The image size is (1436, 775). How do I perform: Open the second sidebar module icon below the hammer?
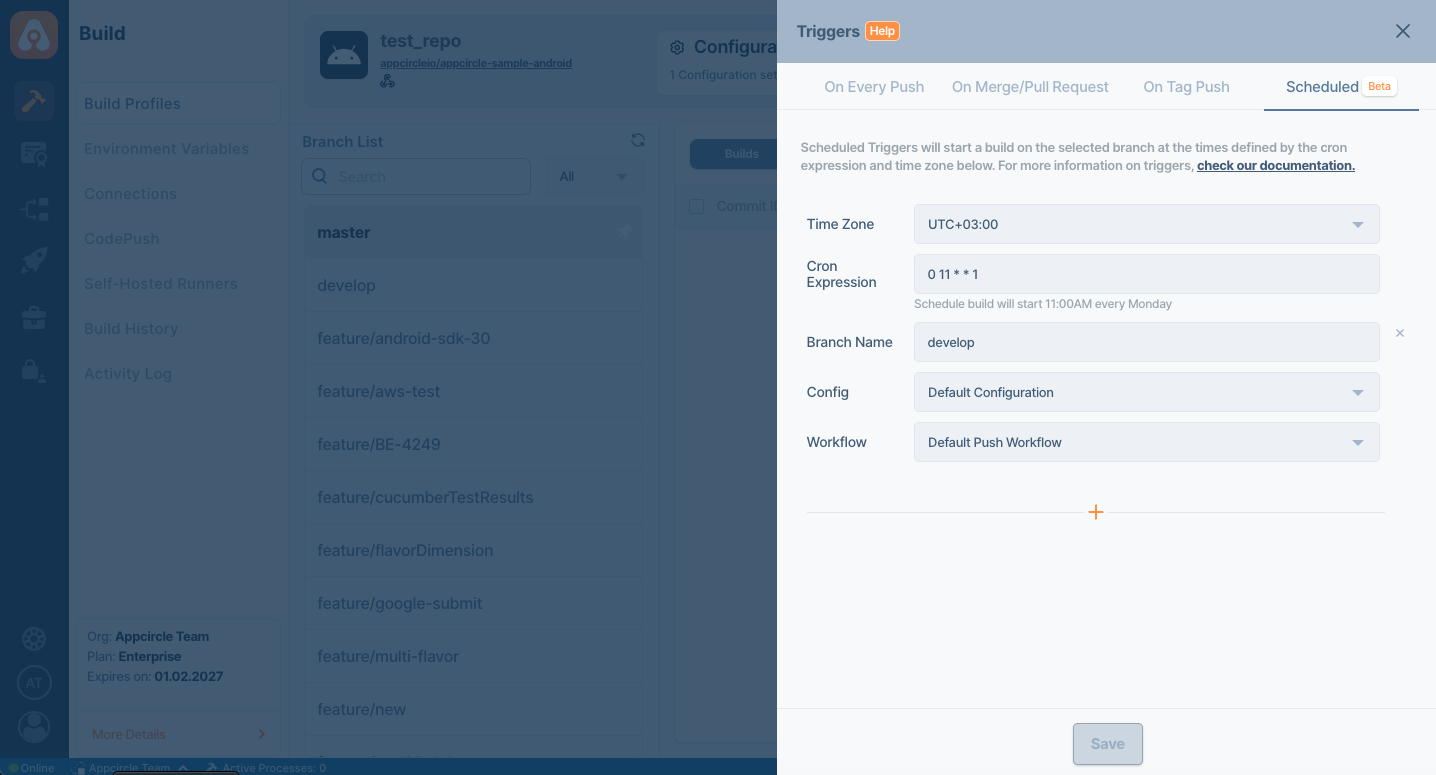(x=34, y=154)
